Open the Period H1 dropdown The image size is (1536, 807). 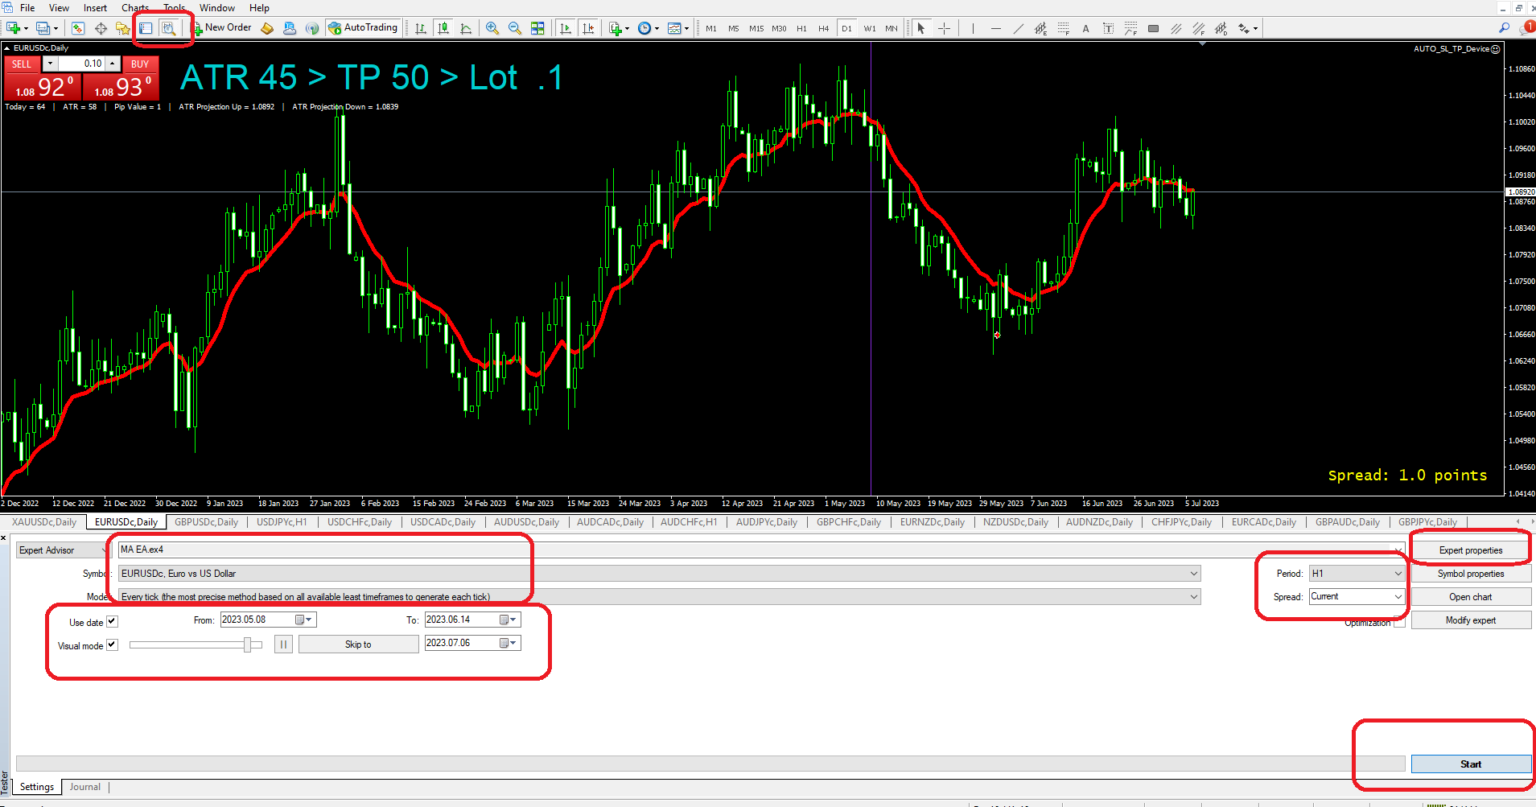click(x=1357, y=573)
